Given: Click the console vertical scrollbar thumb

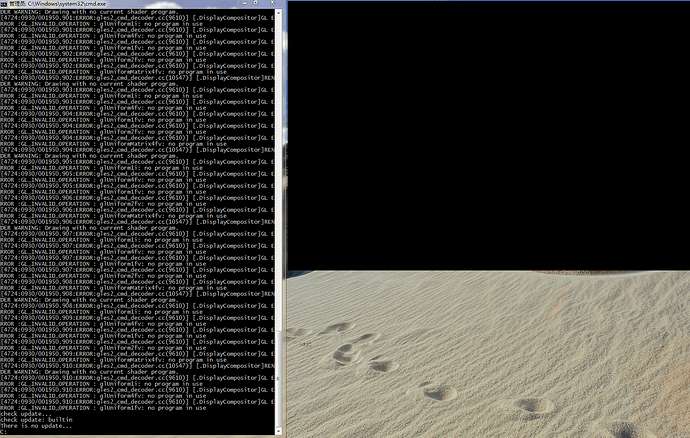Looking at the screenshot, I should pyautogui.click(x=278, y=379).
